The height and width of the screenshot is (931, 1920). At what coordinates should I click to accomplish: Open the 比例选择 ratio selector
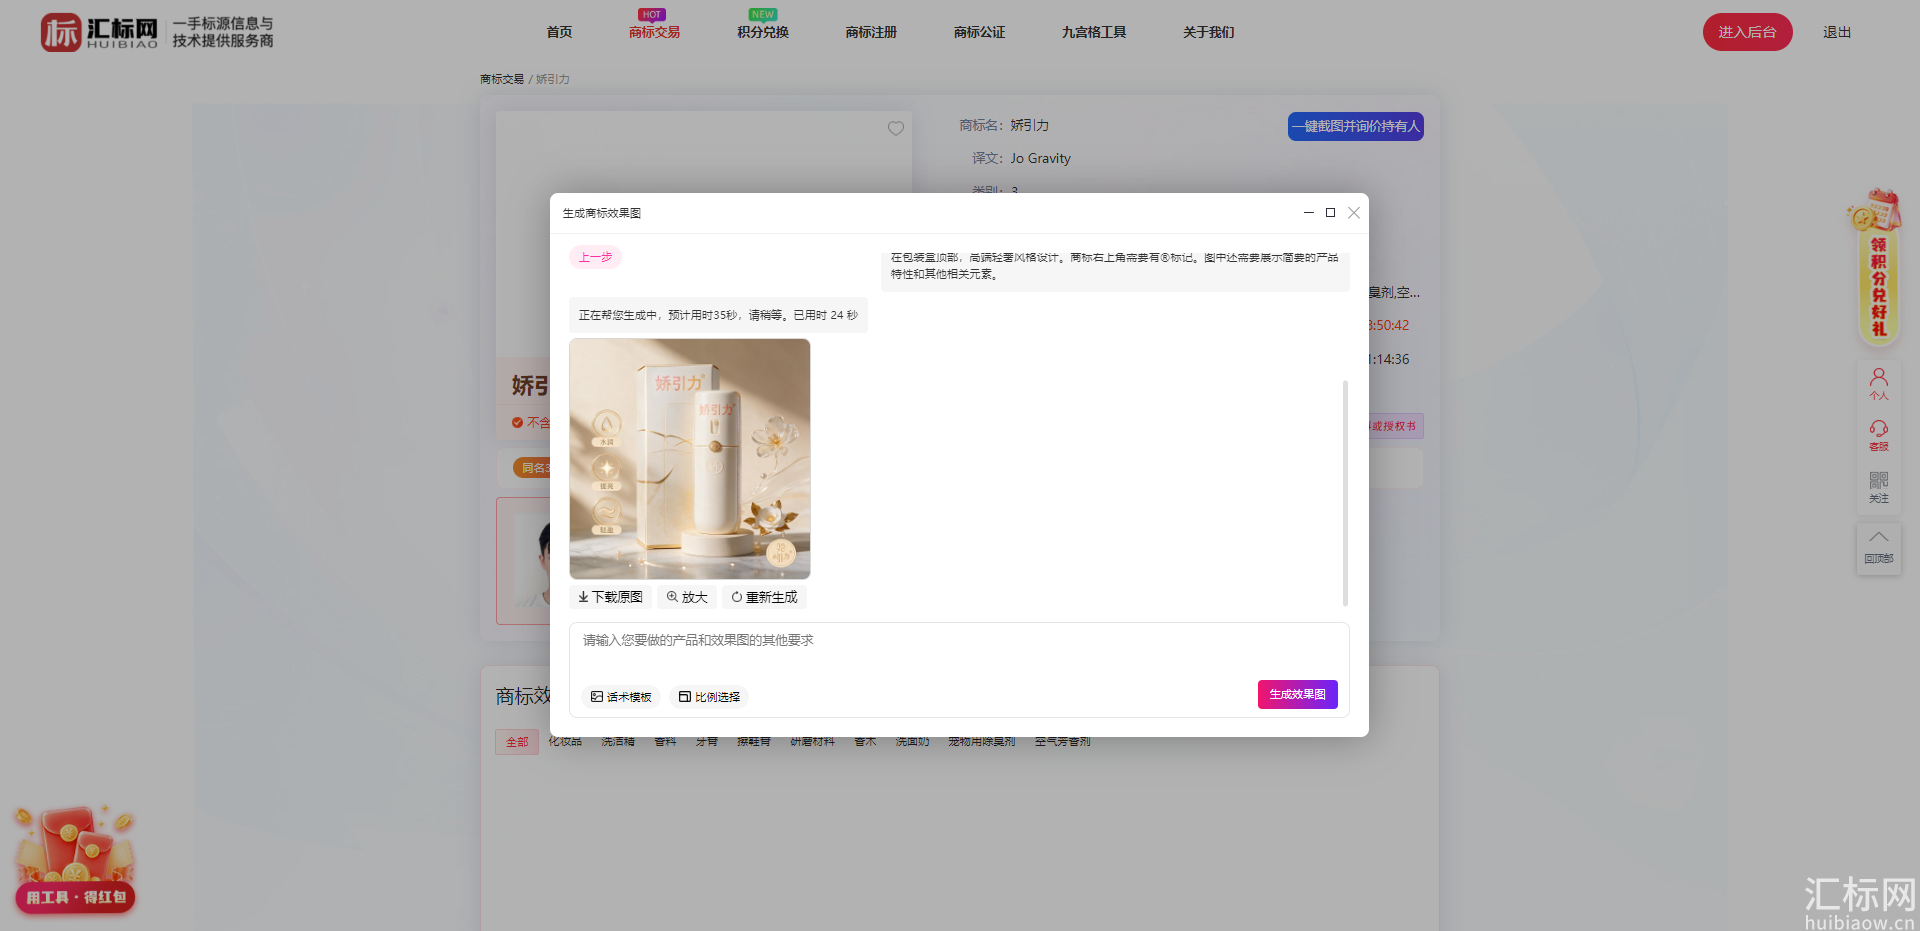coord(709,697)
